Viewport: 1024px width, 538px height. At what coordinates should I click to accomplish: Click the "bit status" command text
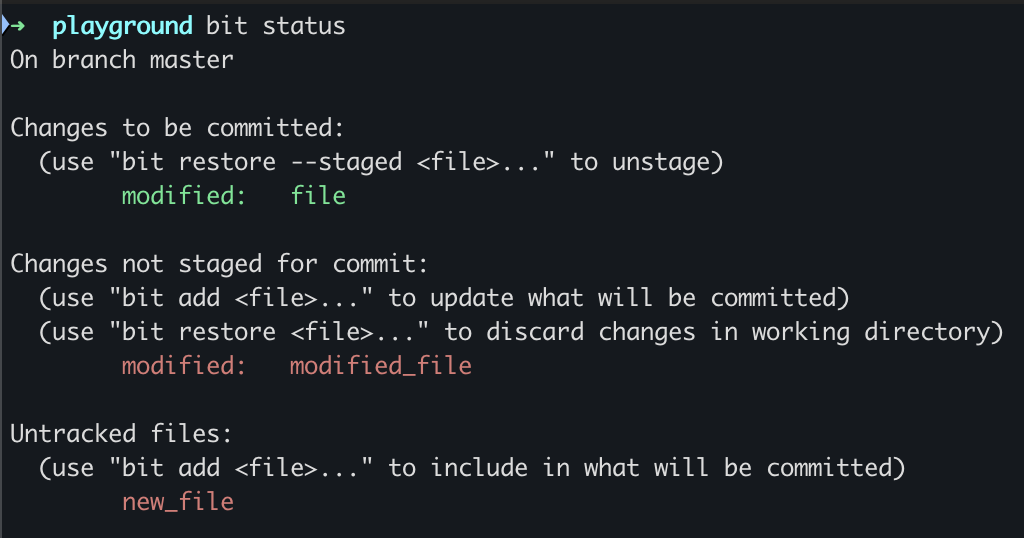(275, 26)
